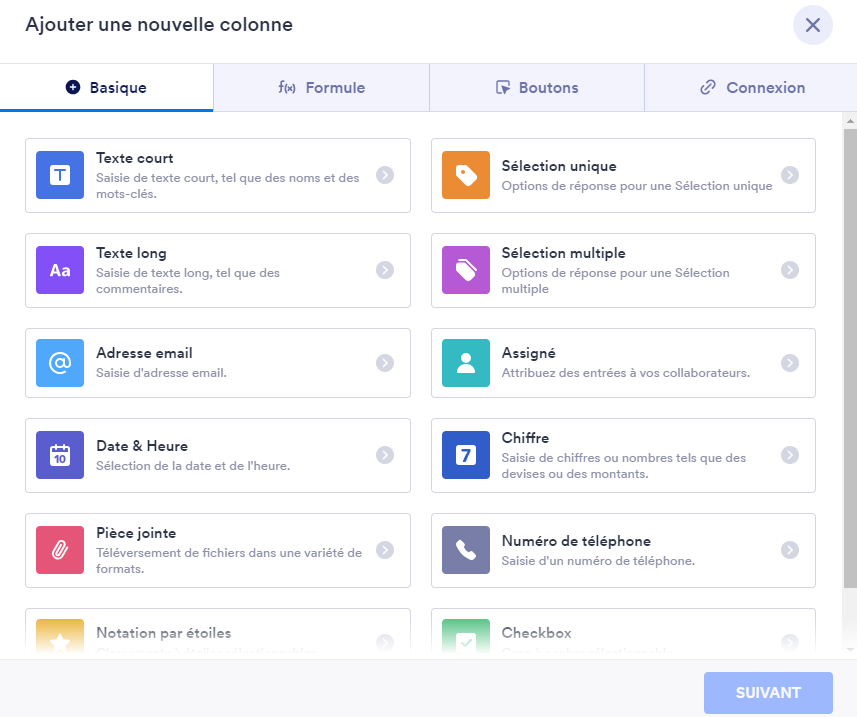The height and width of the screenshot is (717, 857).
Task: Click the blue Texte court icon
Action: click(x=60, y=175)
